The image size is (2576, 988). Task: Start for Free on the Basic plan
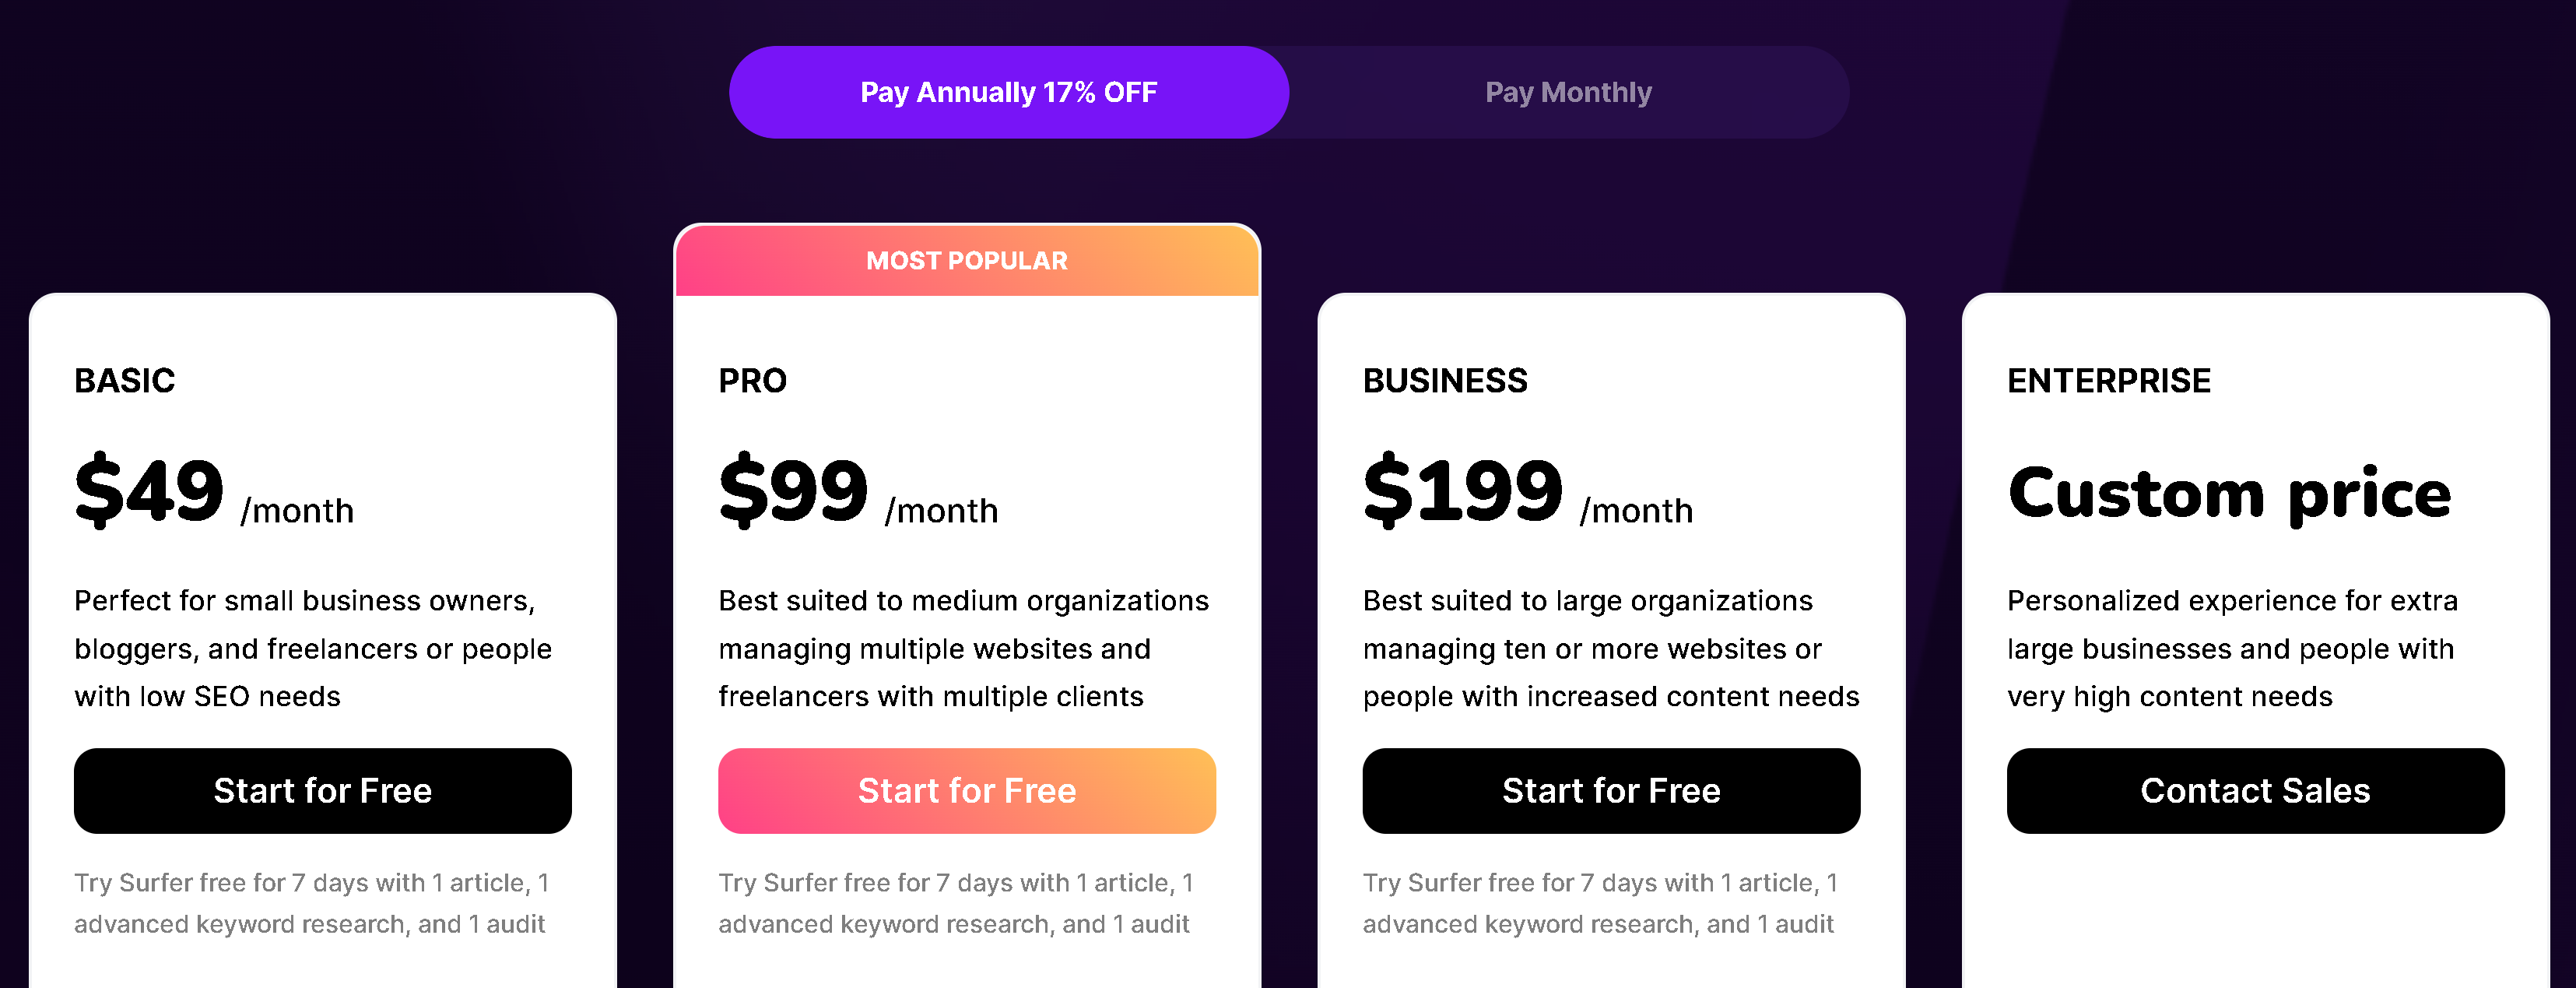322,791
